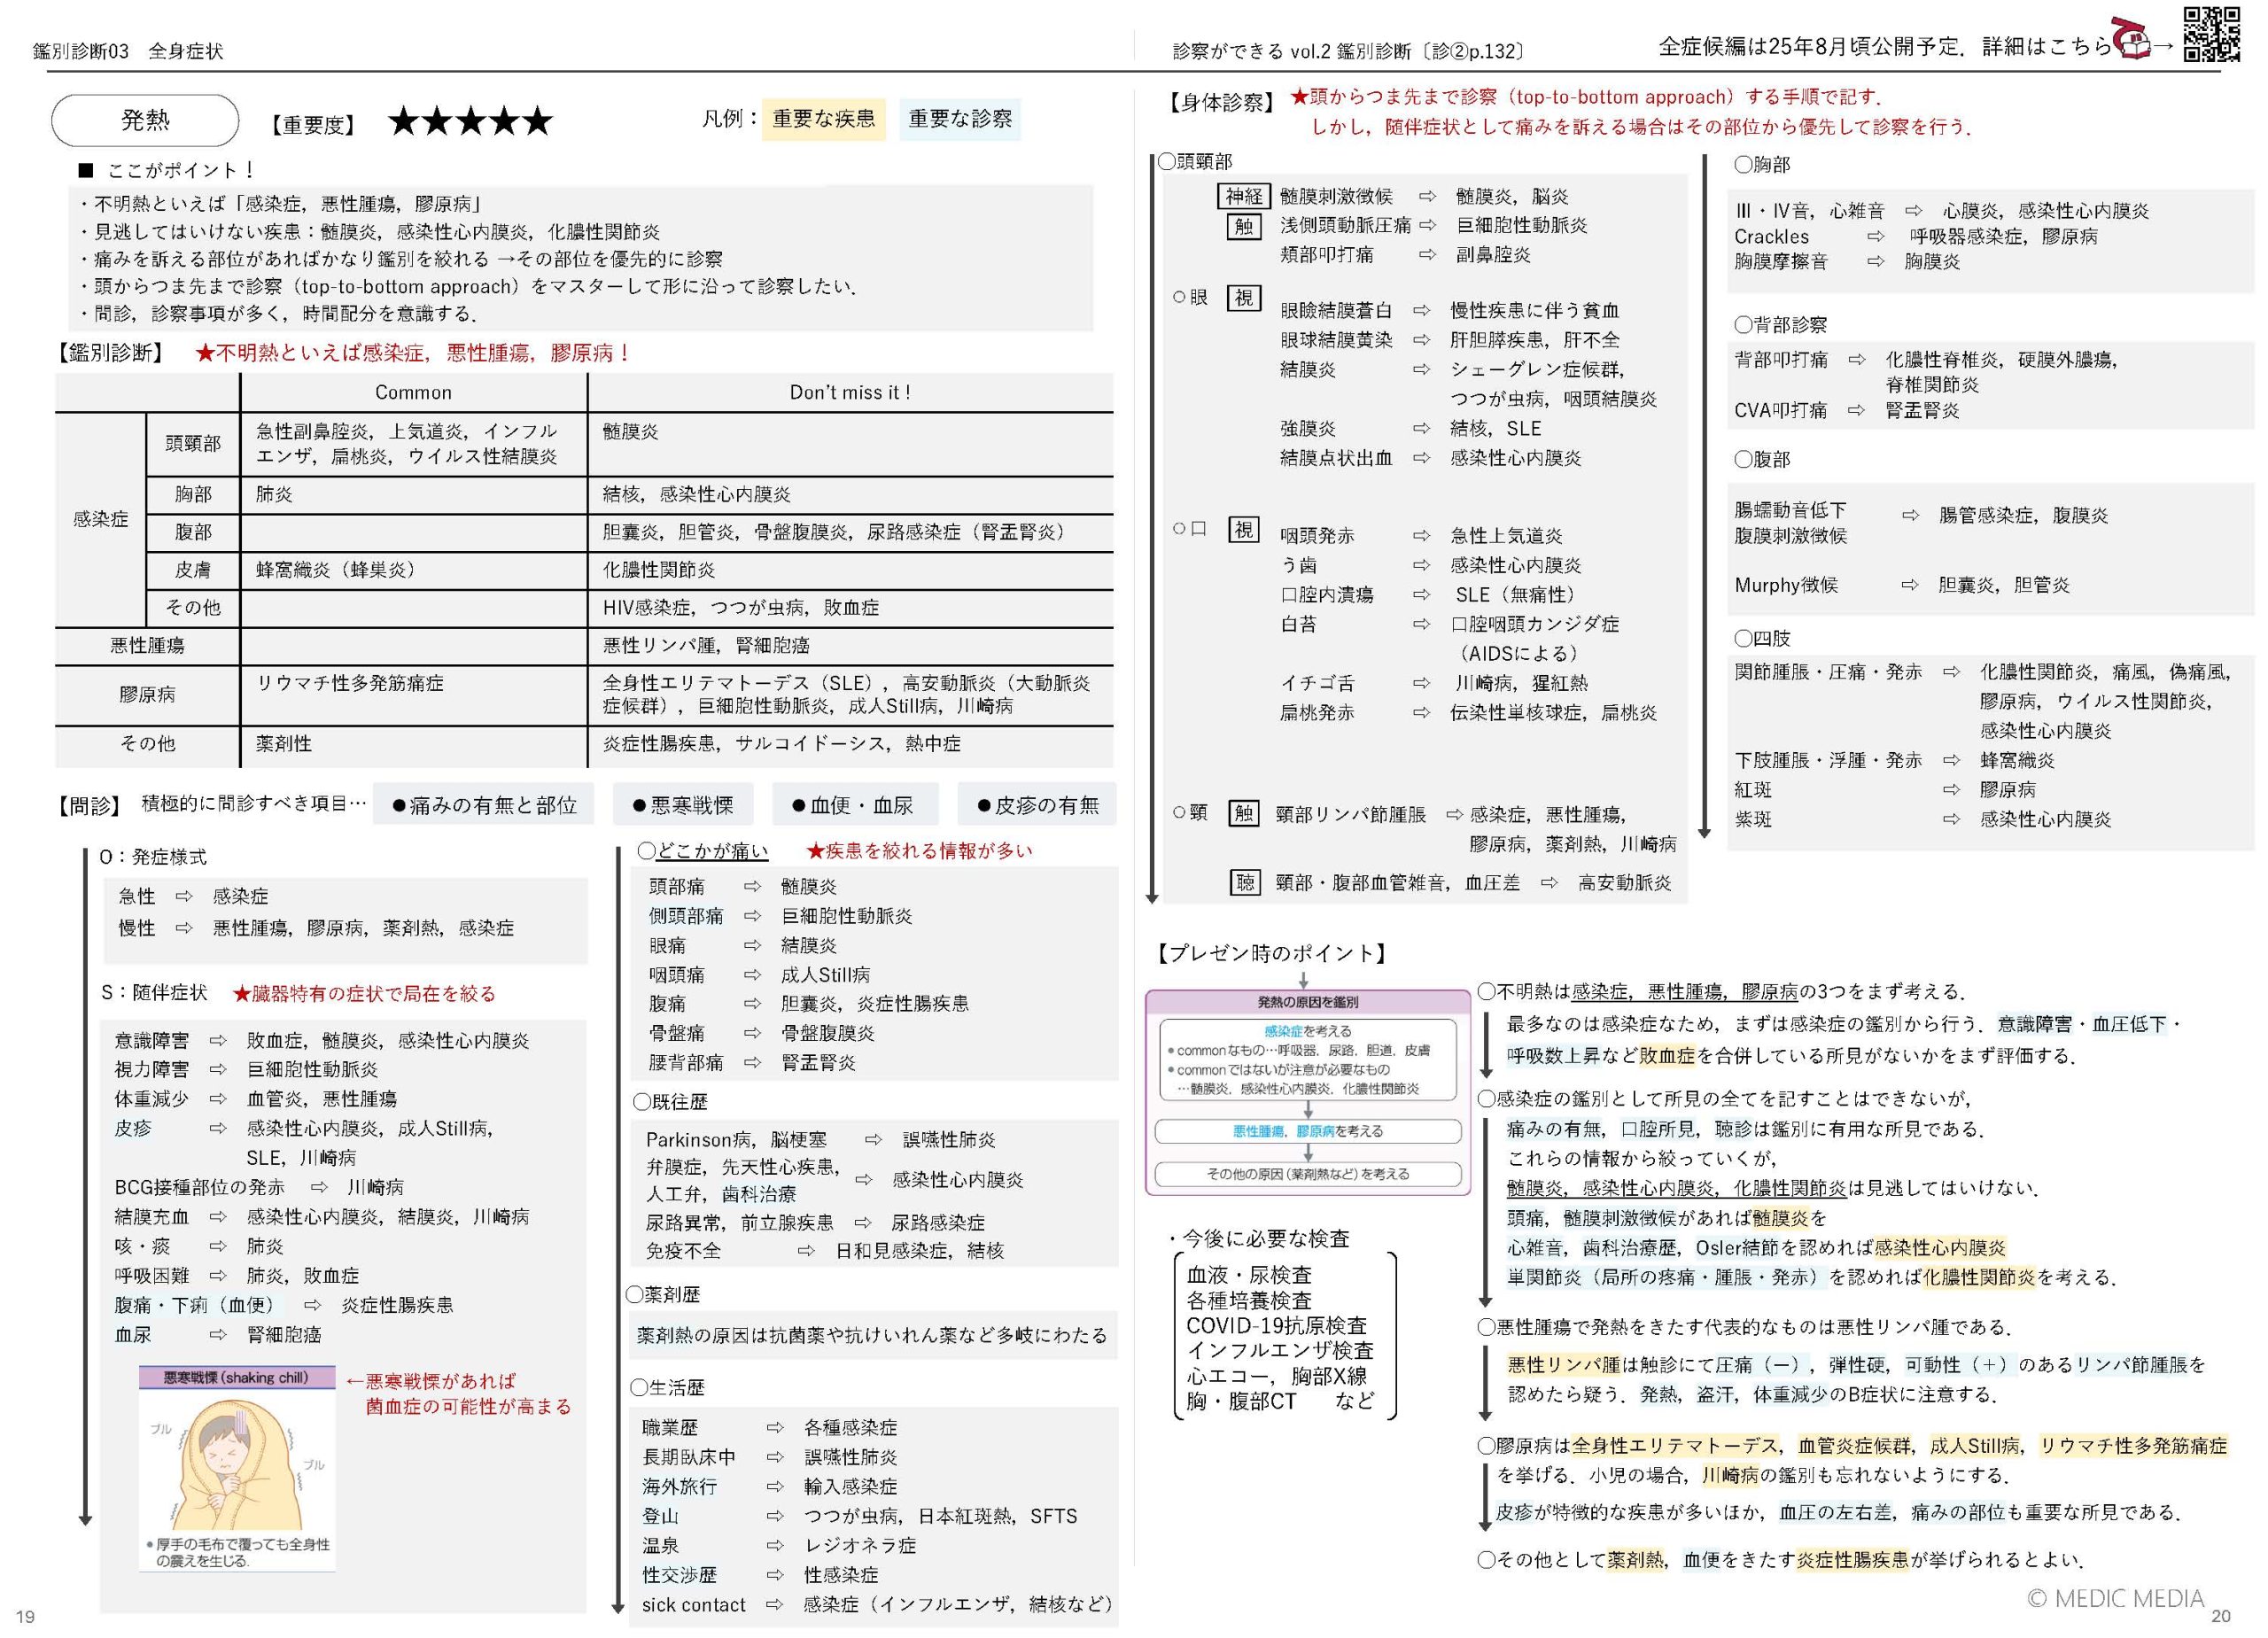Click the 【身体診察】 section heading
Viewport: 2268px width, 1638px height.
tap(1222, 102)
